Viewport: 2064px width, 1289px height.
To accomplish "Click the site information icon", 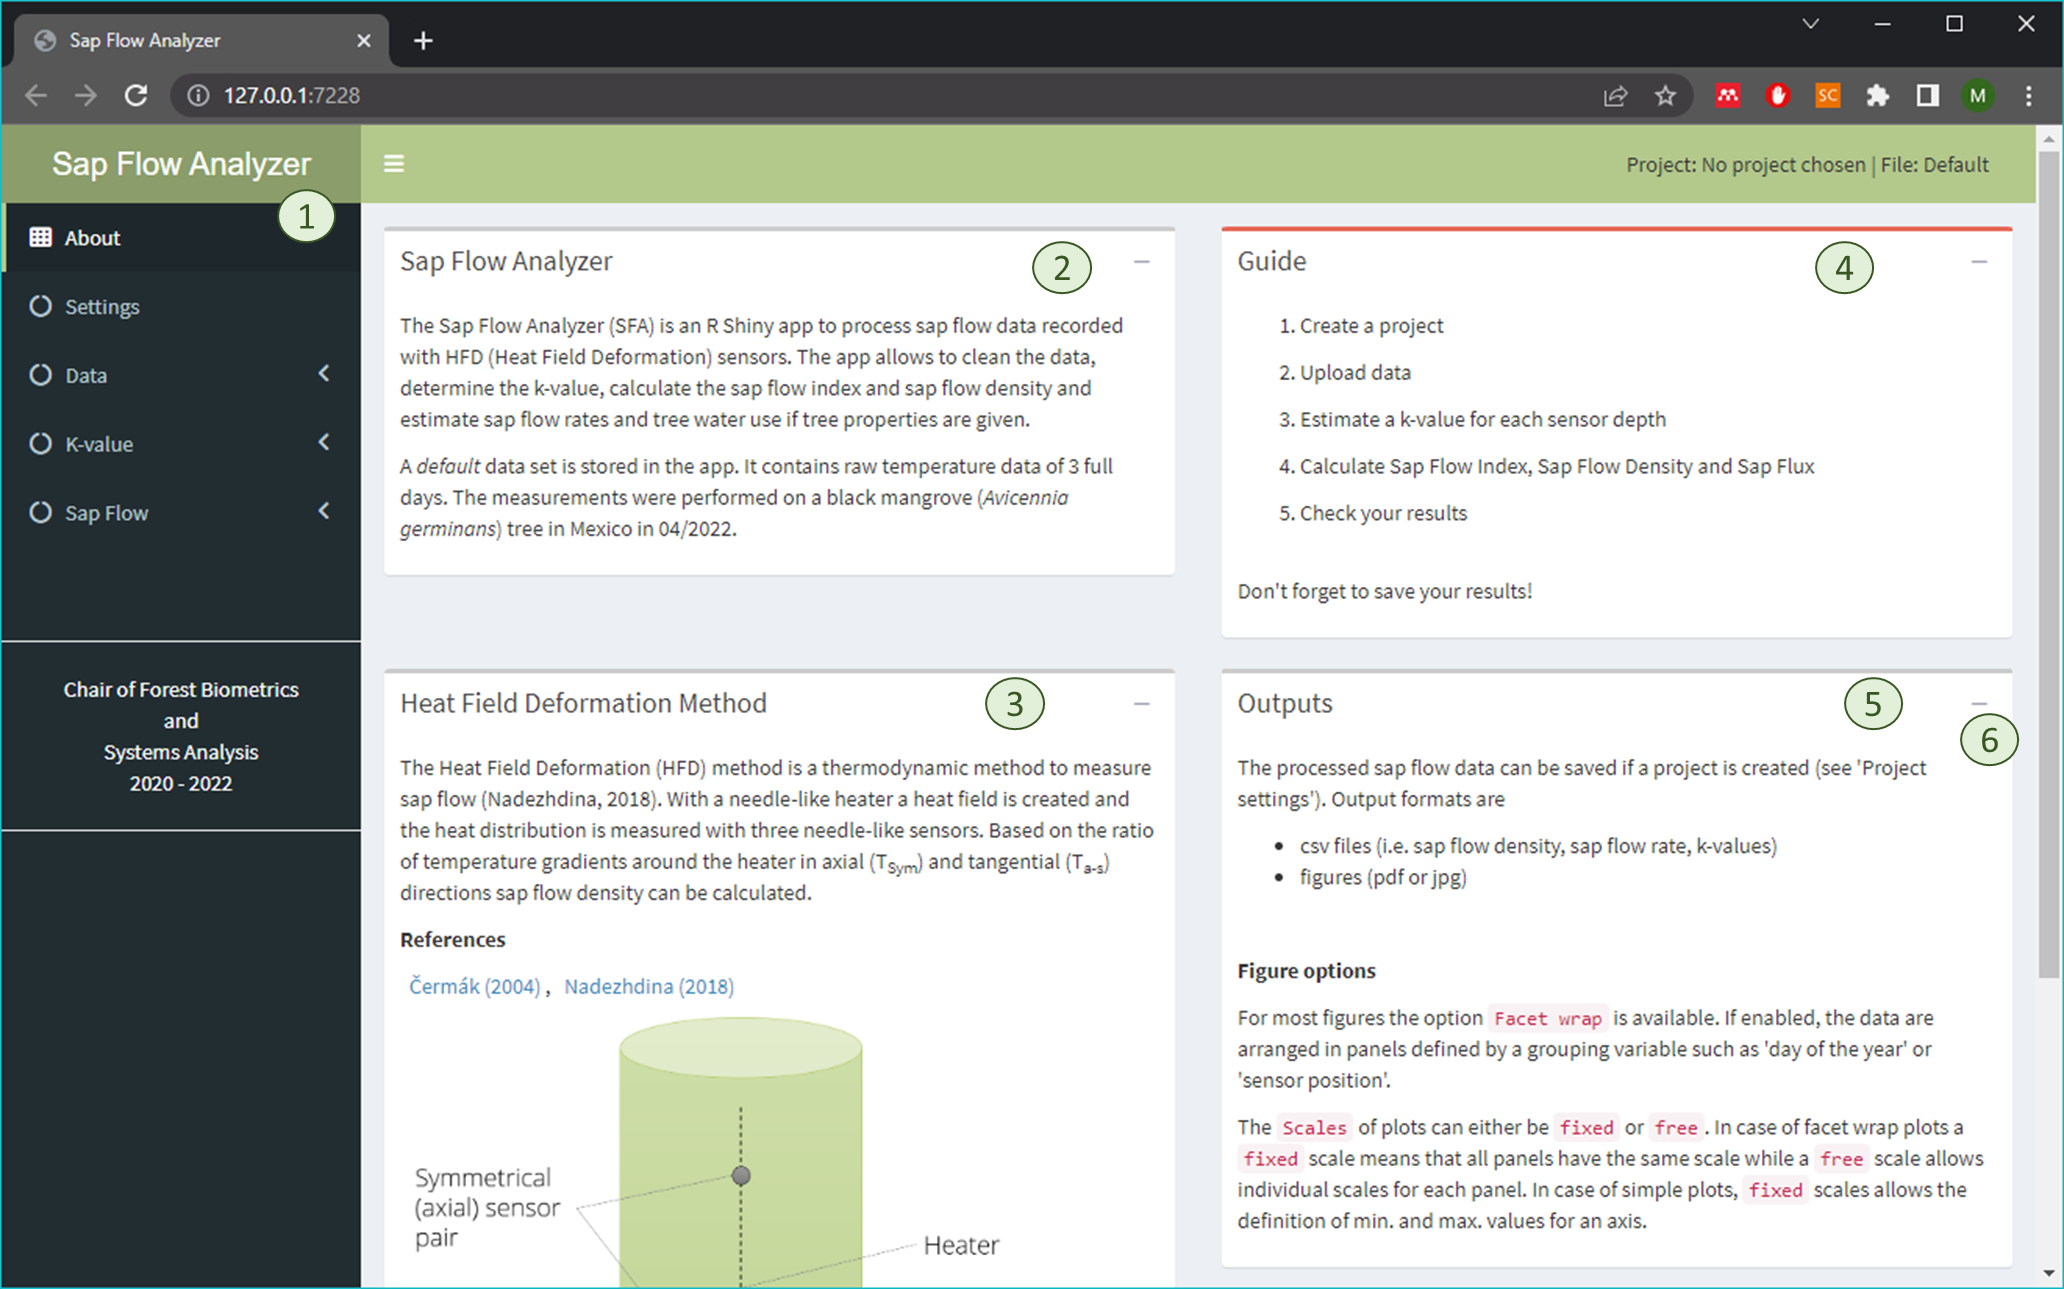I will pos(199,95).
